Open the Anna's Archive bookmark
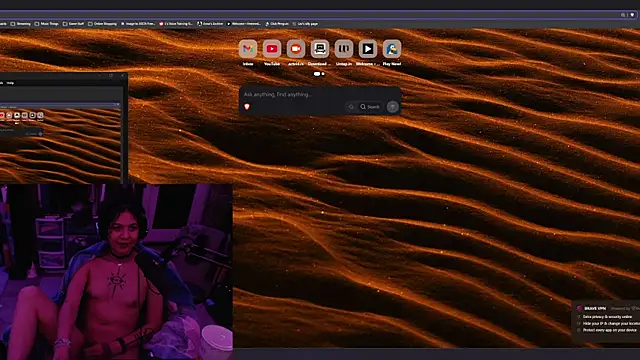 pos(210,24)
